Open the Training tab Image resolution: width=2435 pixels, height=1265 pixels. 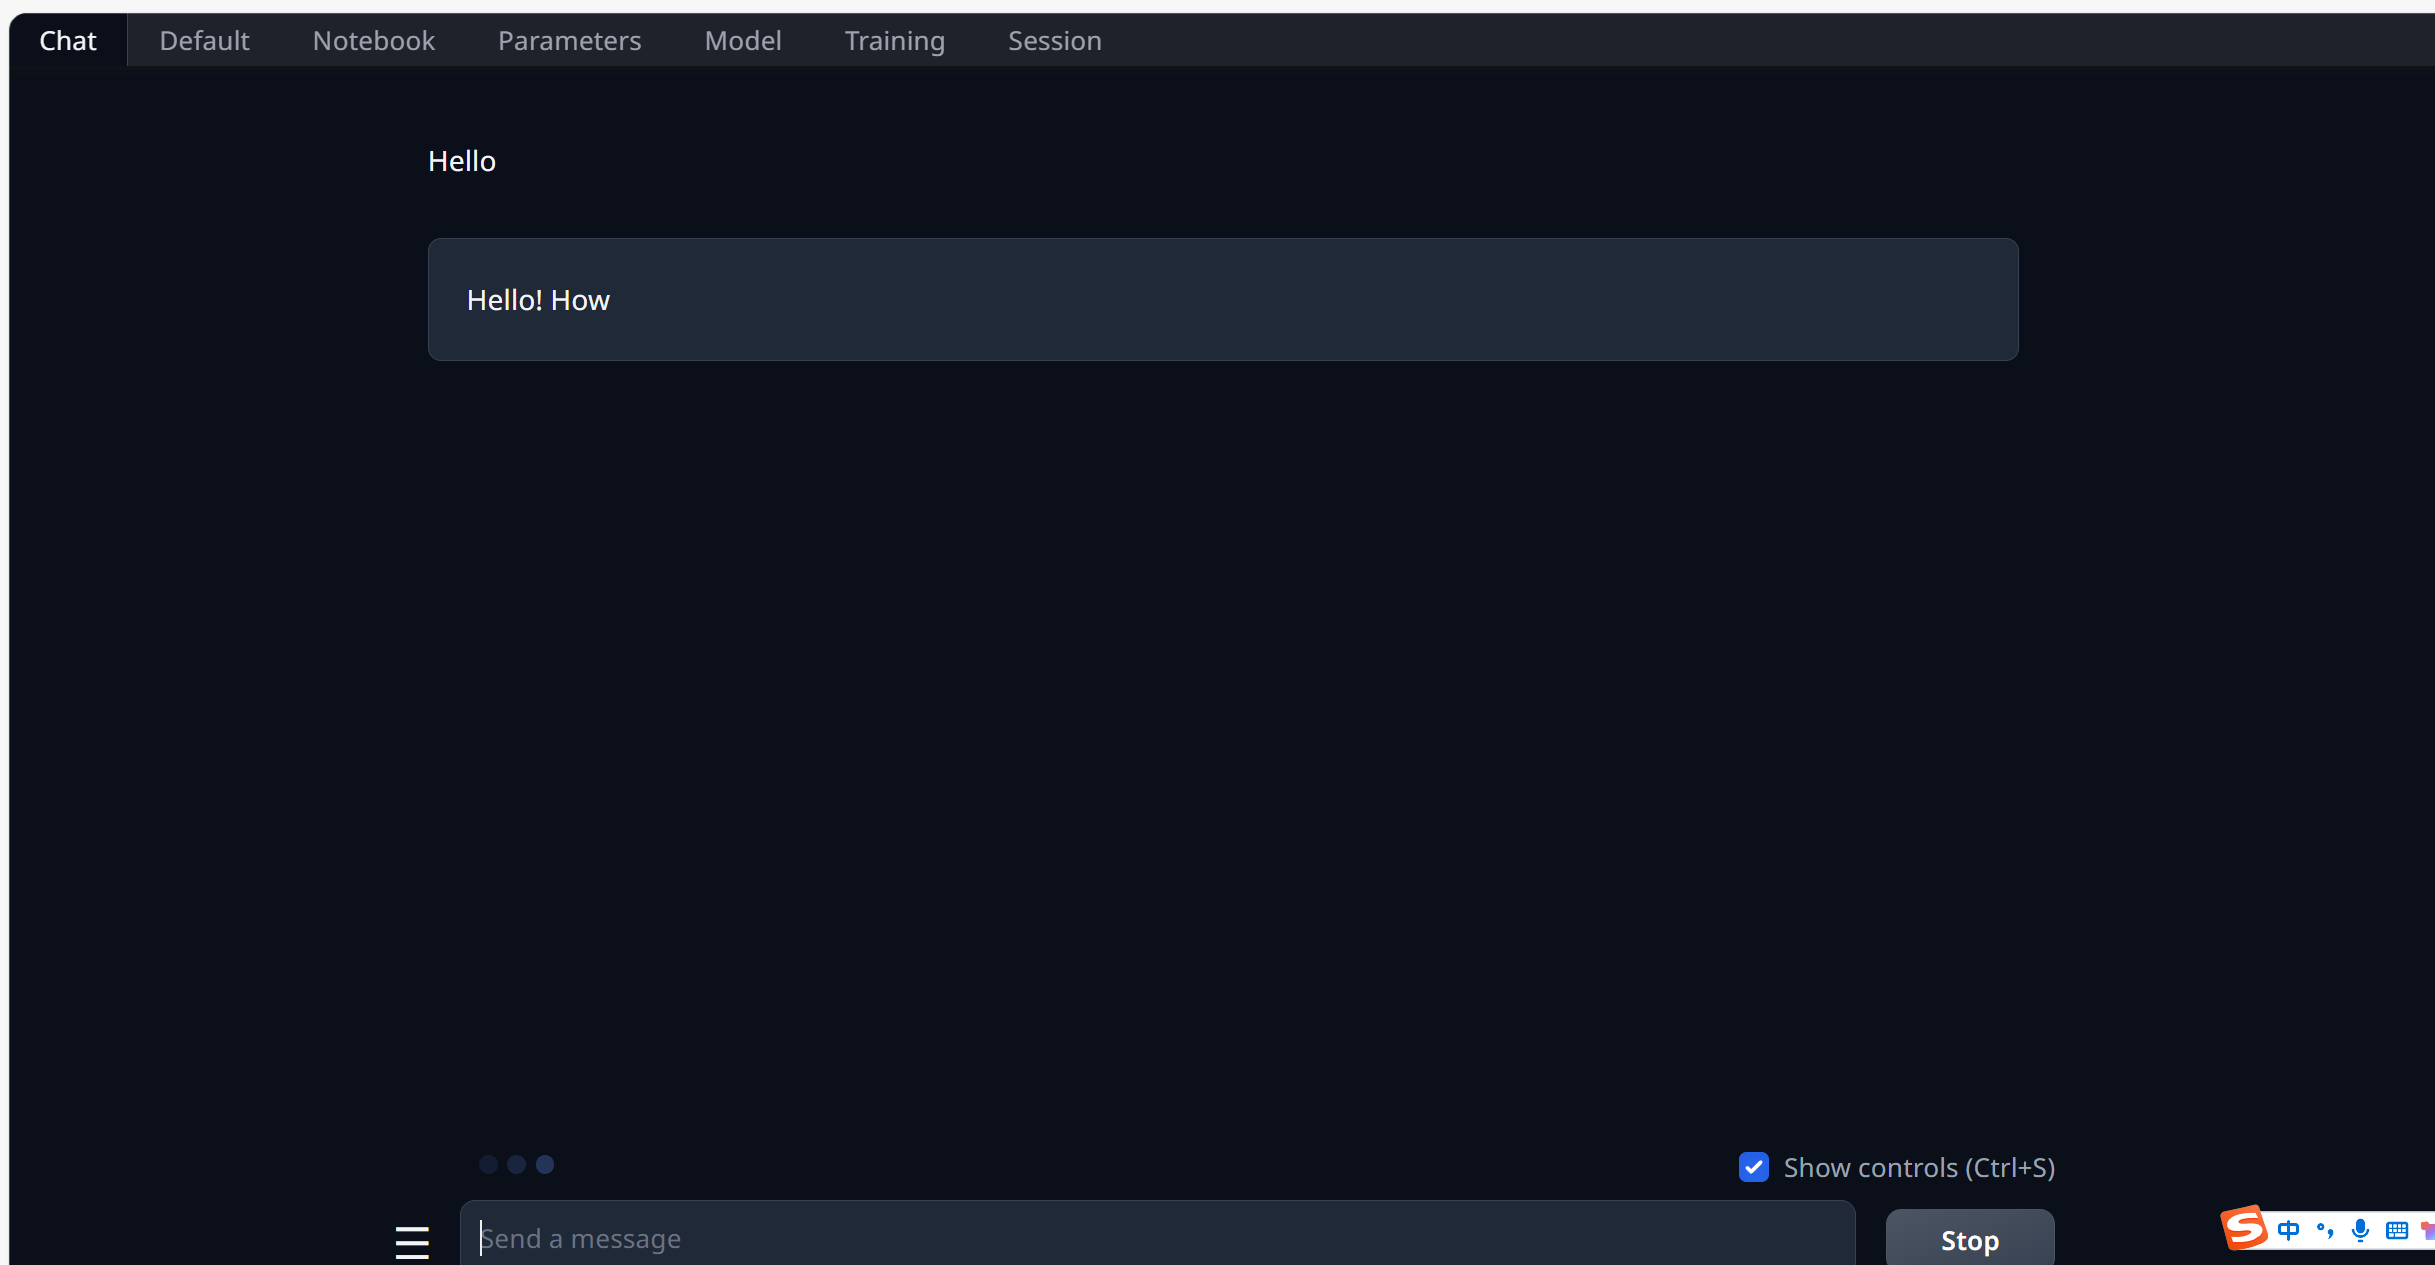coord(894,41)
